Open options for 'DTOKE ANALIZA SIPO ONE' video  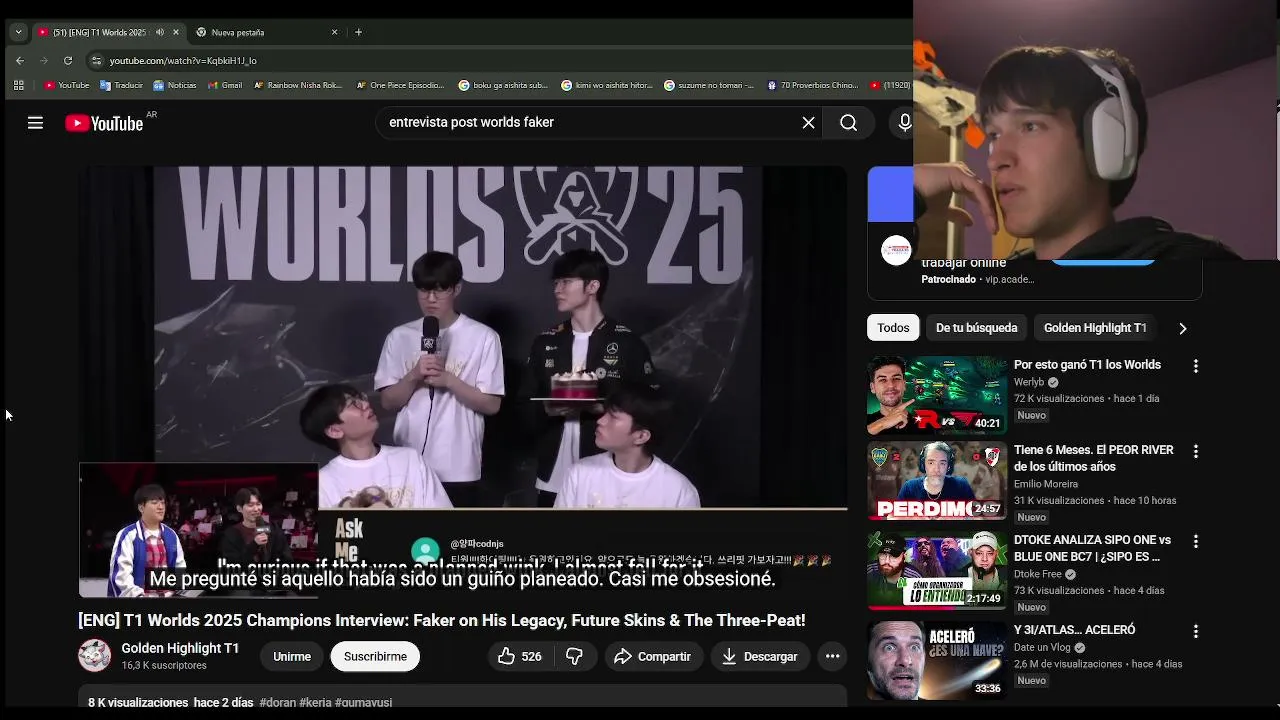pyautogui.click(x=1195, y=541)
